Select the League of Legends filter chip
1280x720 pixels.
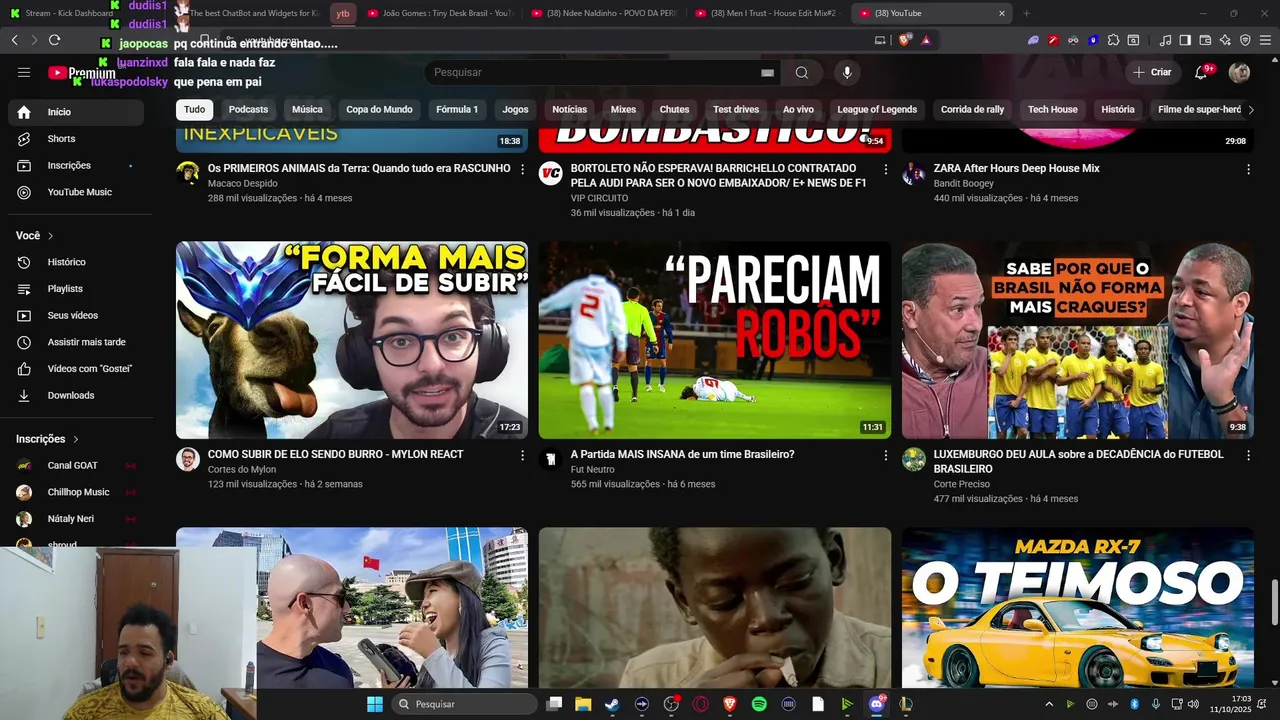click(x=877, y=110)
